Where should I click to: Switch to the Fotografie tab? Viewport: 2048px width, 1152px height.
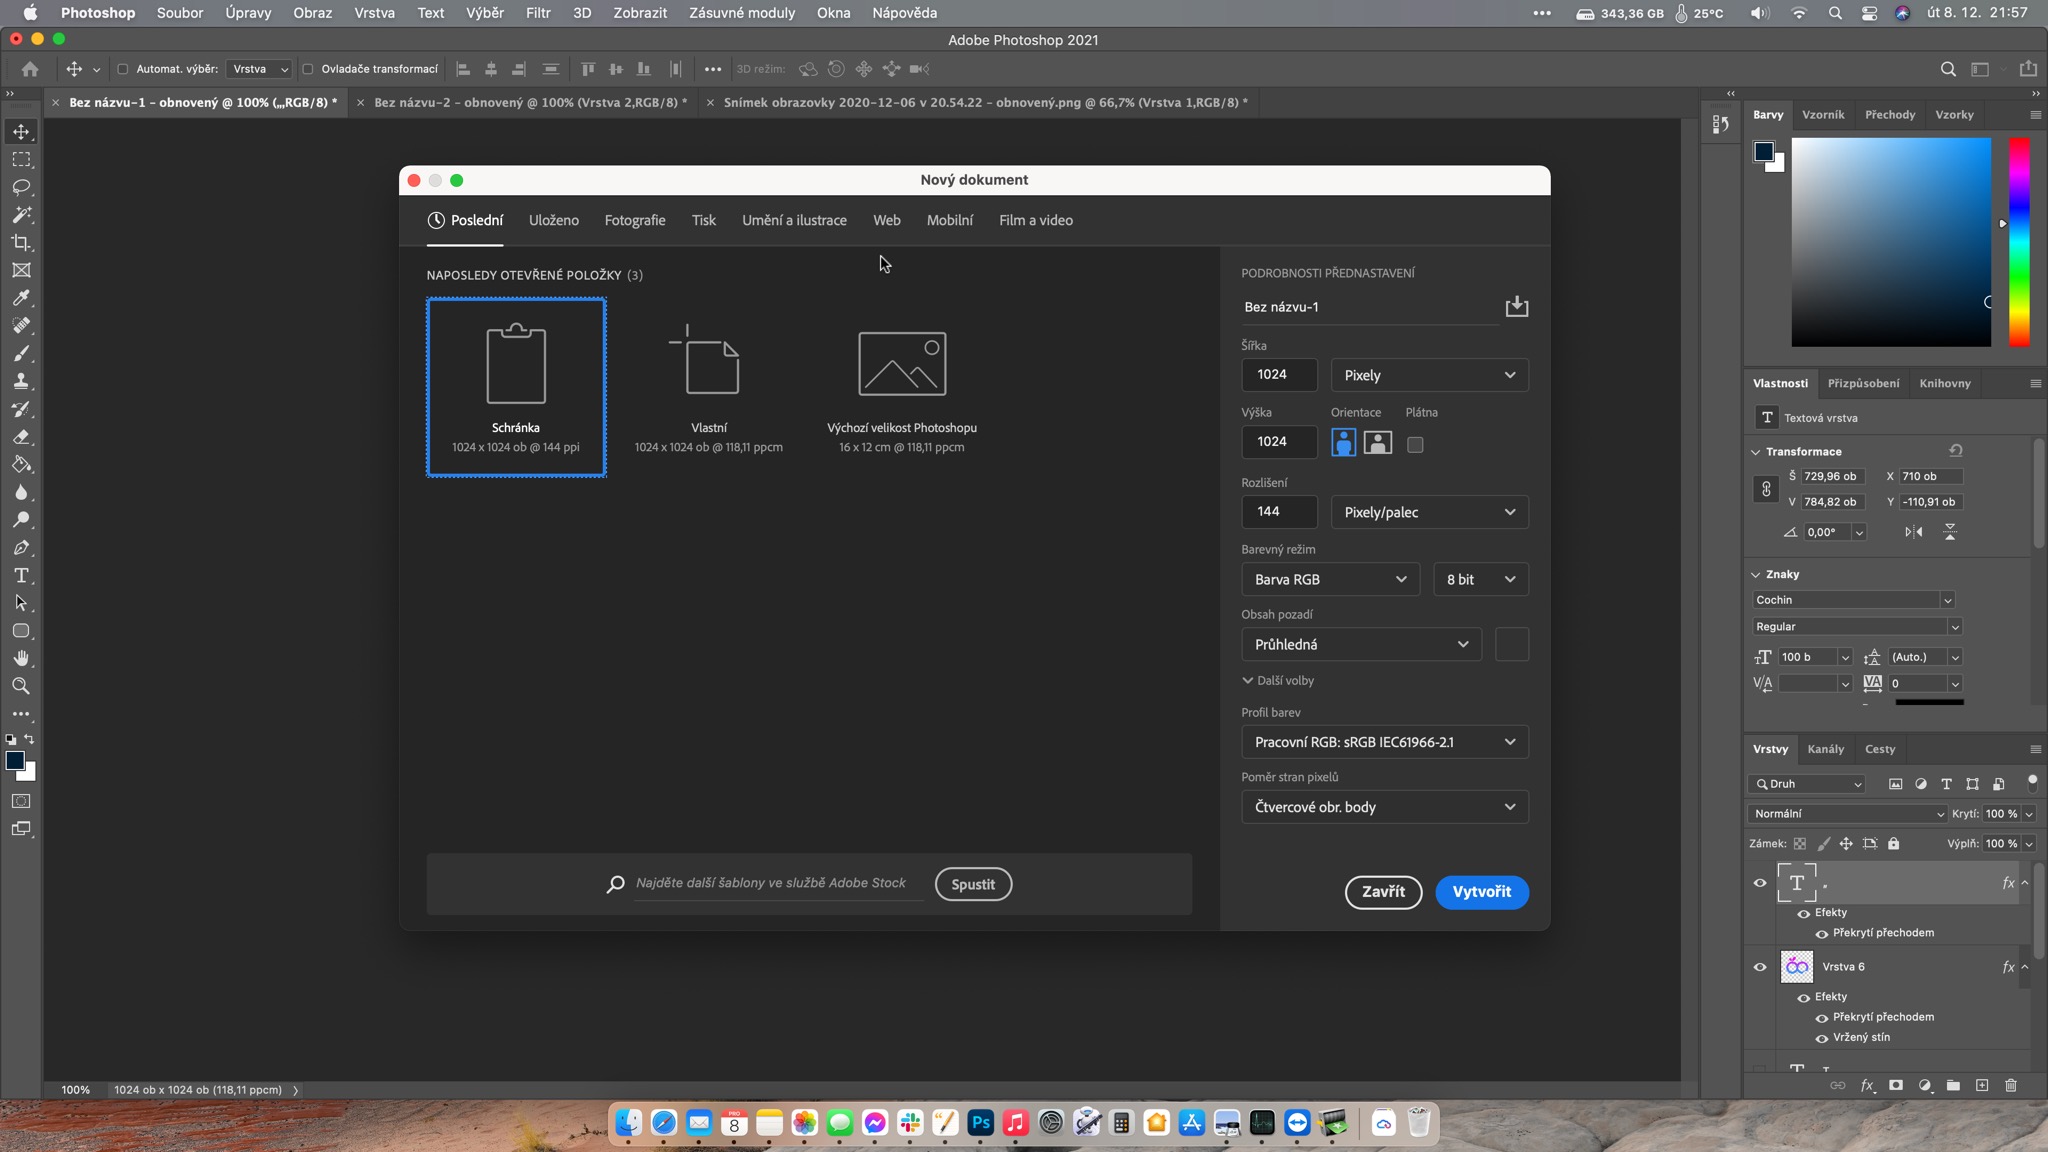point(634,220)
